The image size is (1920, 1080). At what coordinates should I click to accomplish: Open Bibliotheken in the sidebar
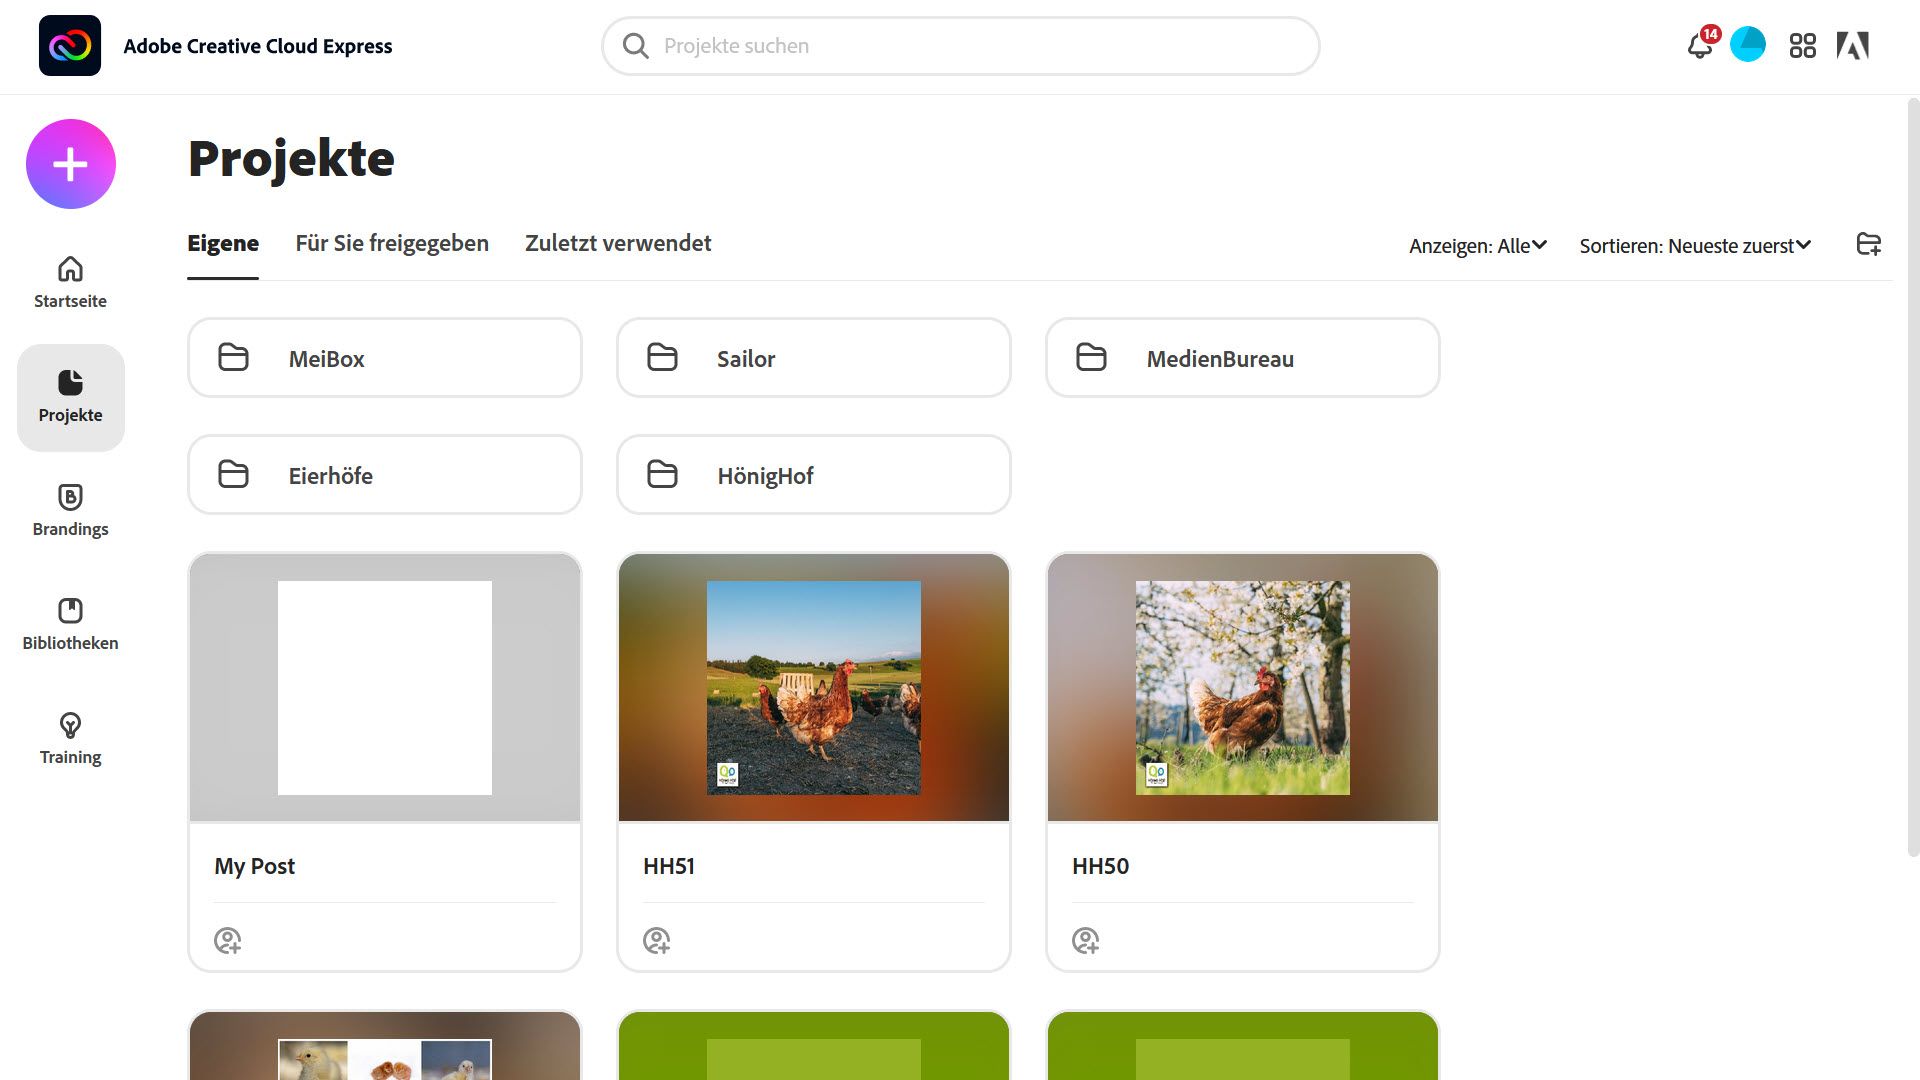coord(70,624)
